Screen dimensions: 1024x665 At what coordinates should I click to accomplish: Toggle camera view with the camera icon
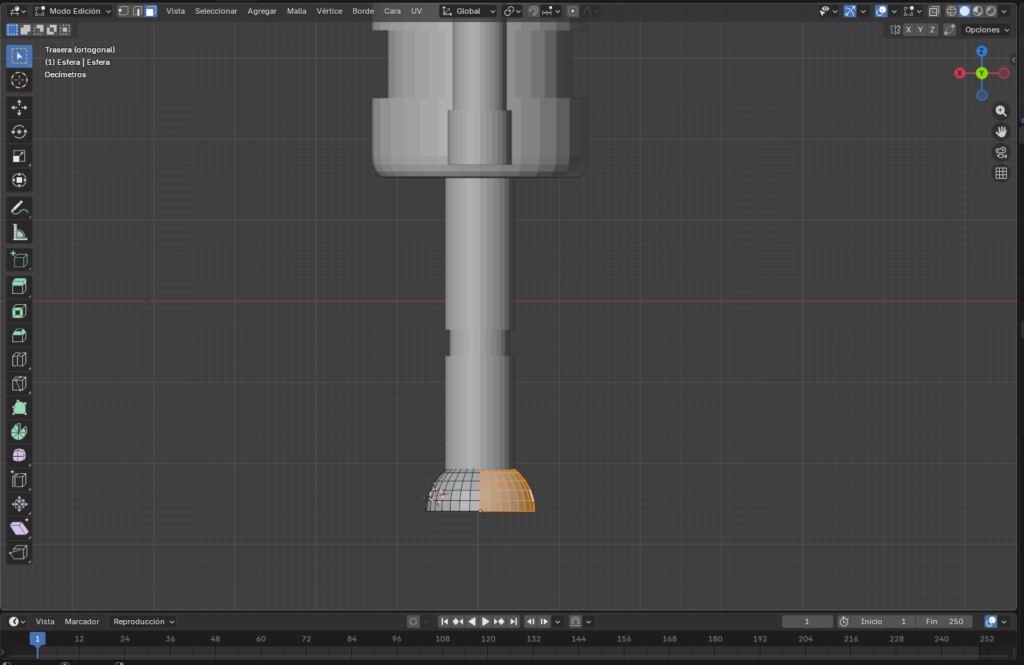[x=1001, y=152]
